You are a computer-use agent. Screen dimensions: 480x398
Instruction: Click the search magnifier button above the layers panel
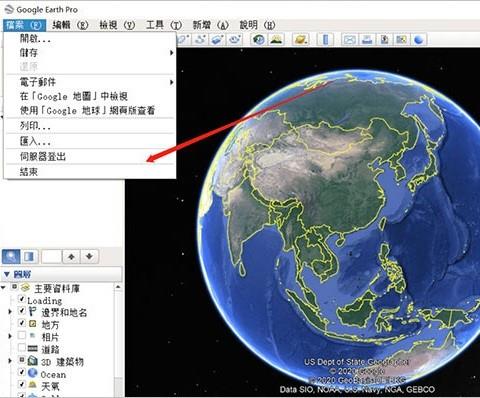pyautogui.click(x=11, y=257)
